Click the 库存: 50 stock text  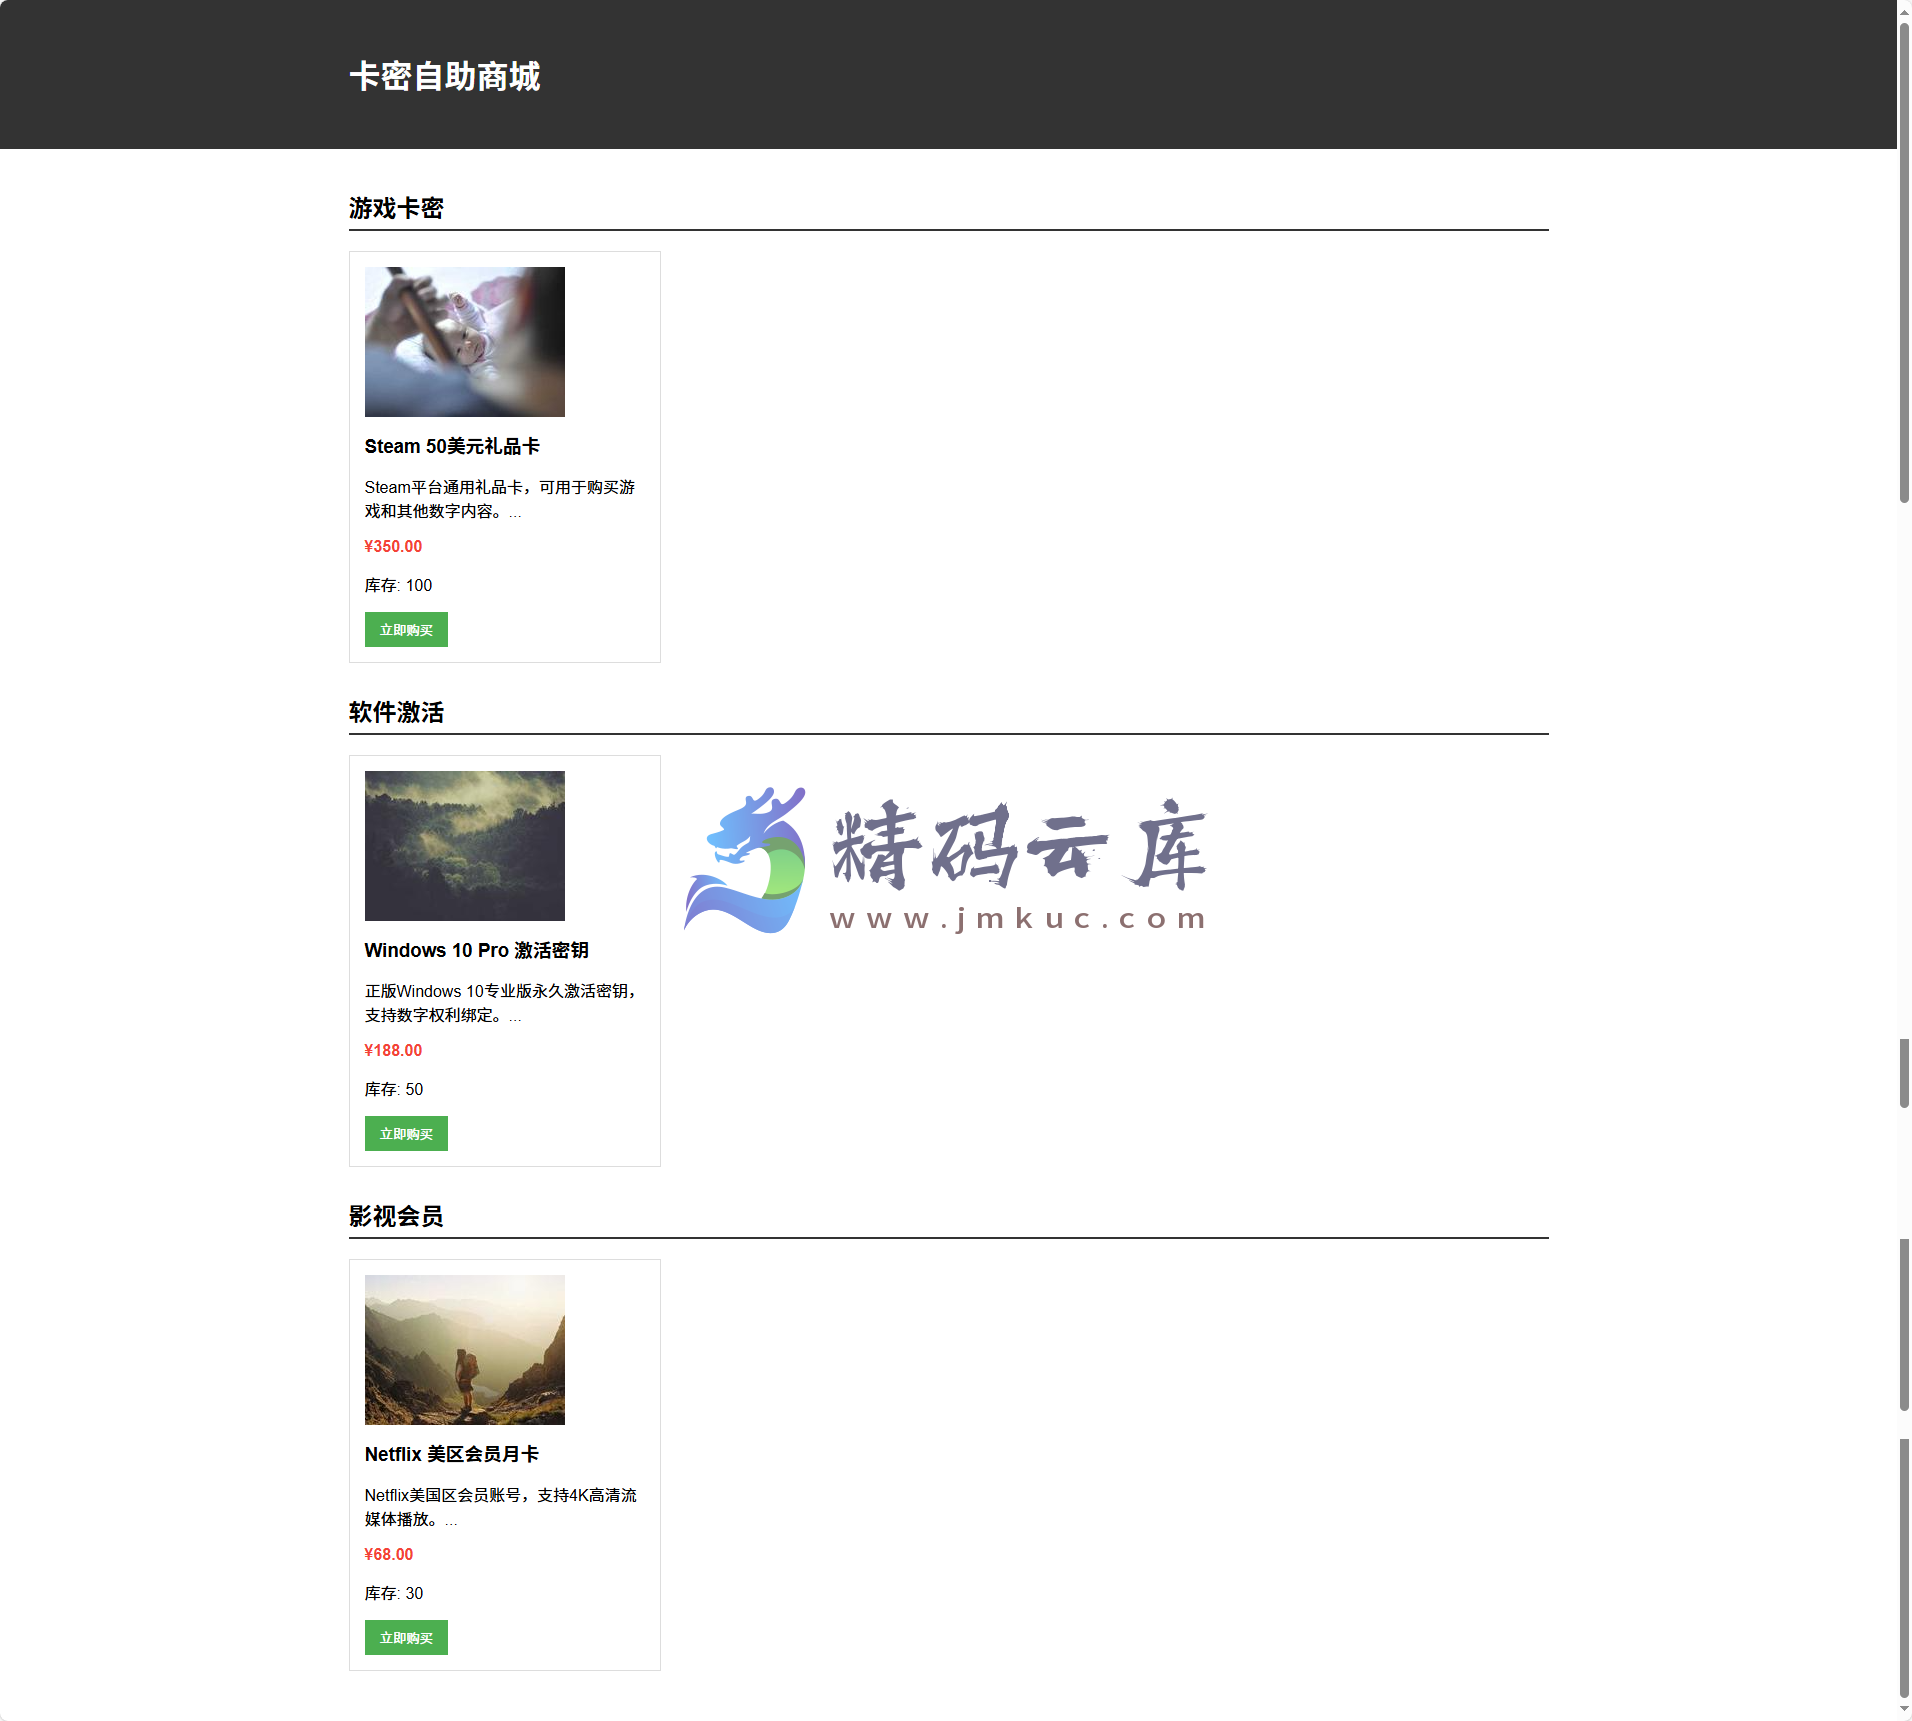394,1089
